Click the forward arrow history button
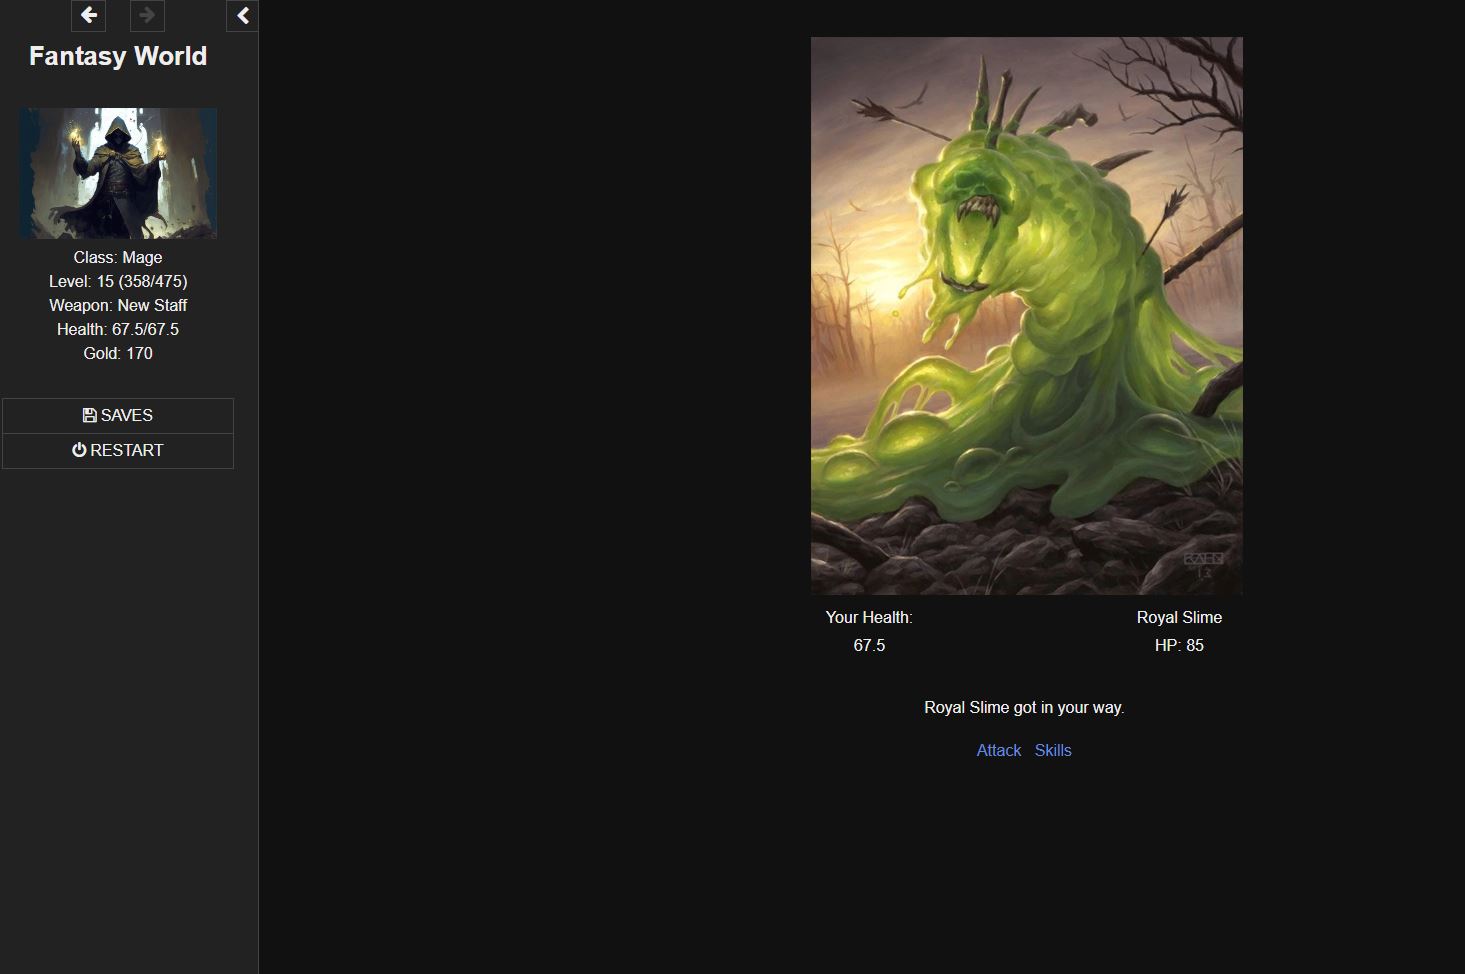The height and width of the screenshot is (974, 1465). pyautogui.click(x=147, y=15)
